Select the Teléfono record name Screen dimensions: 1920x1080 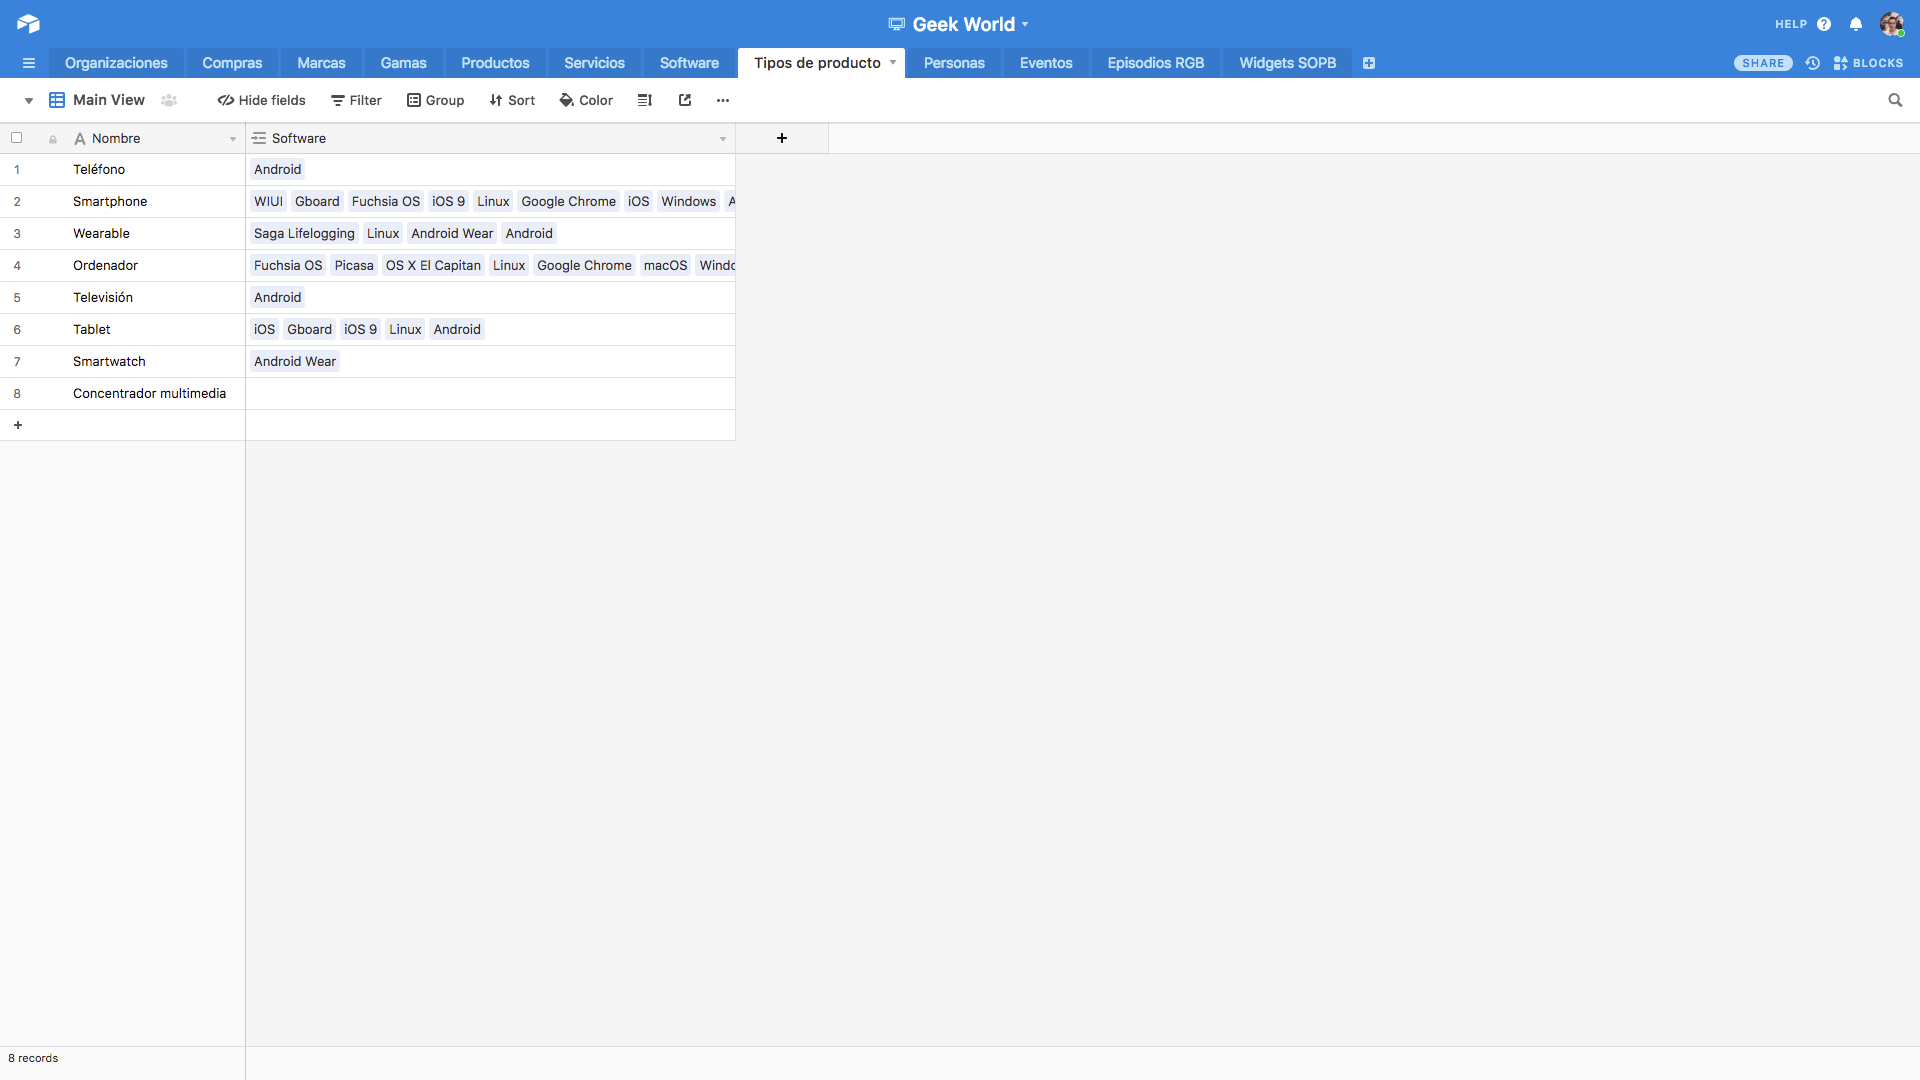pyautogui.click(x=99, y=170)
